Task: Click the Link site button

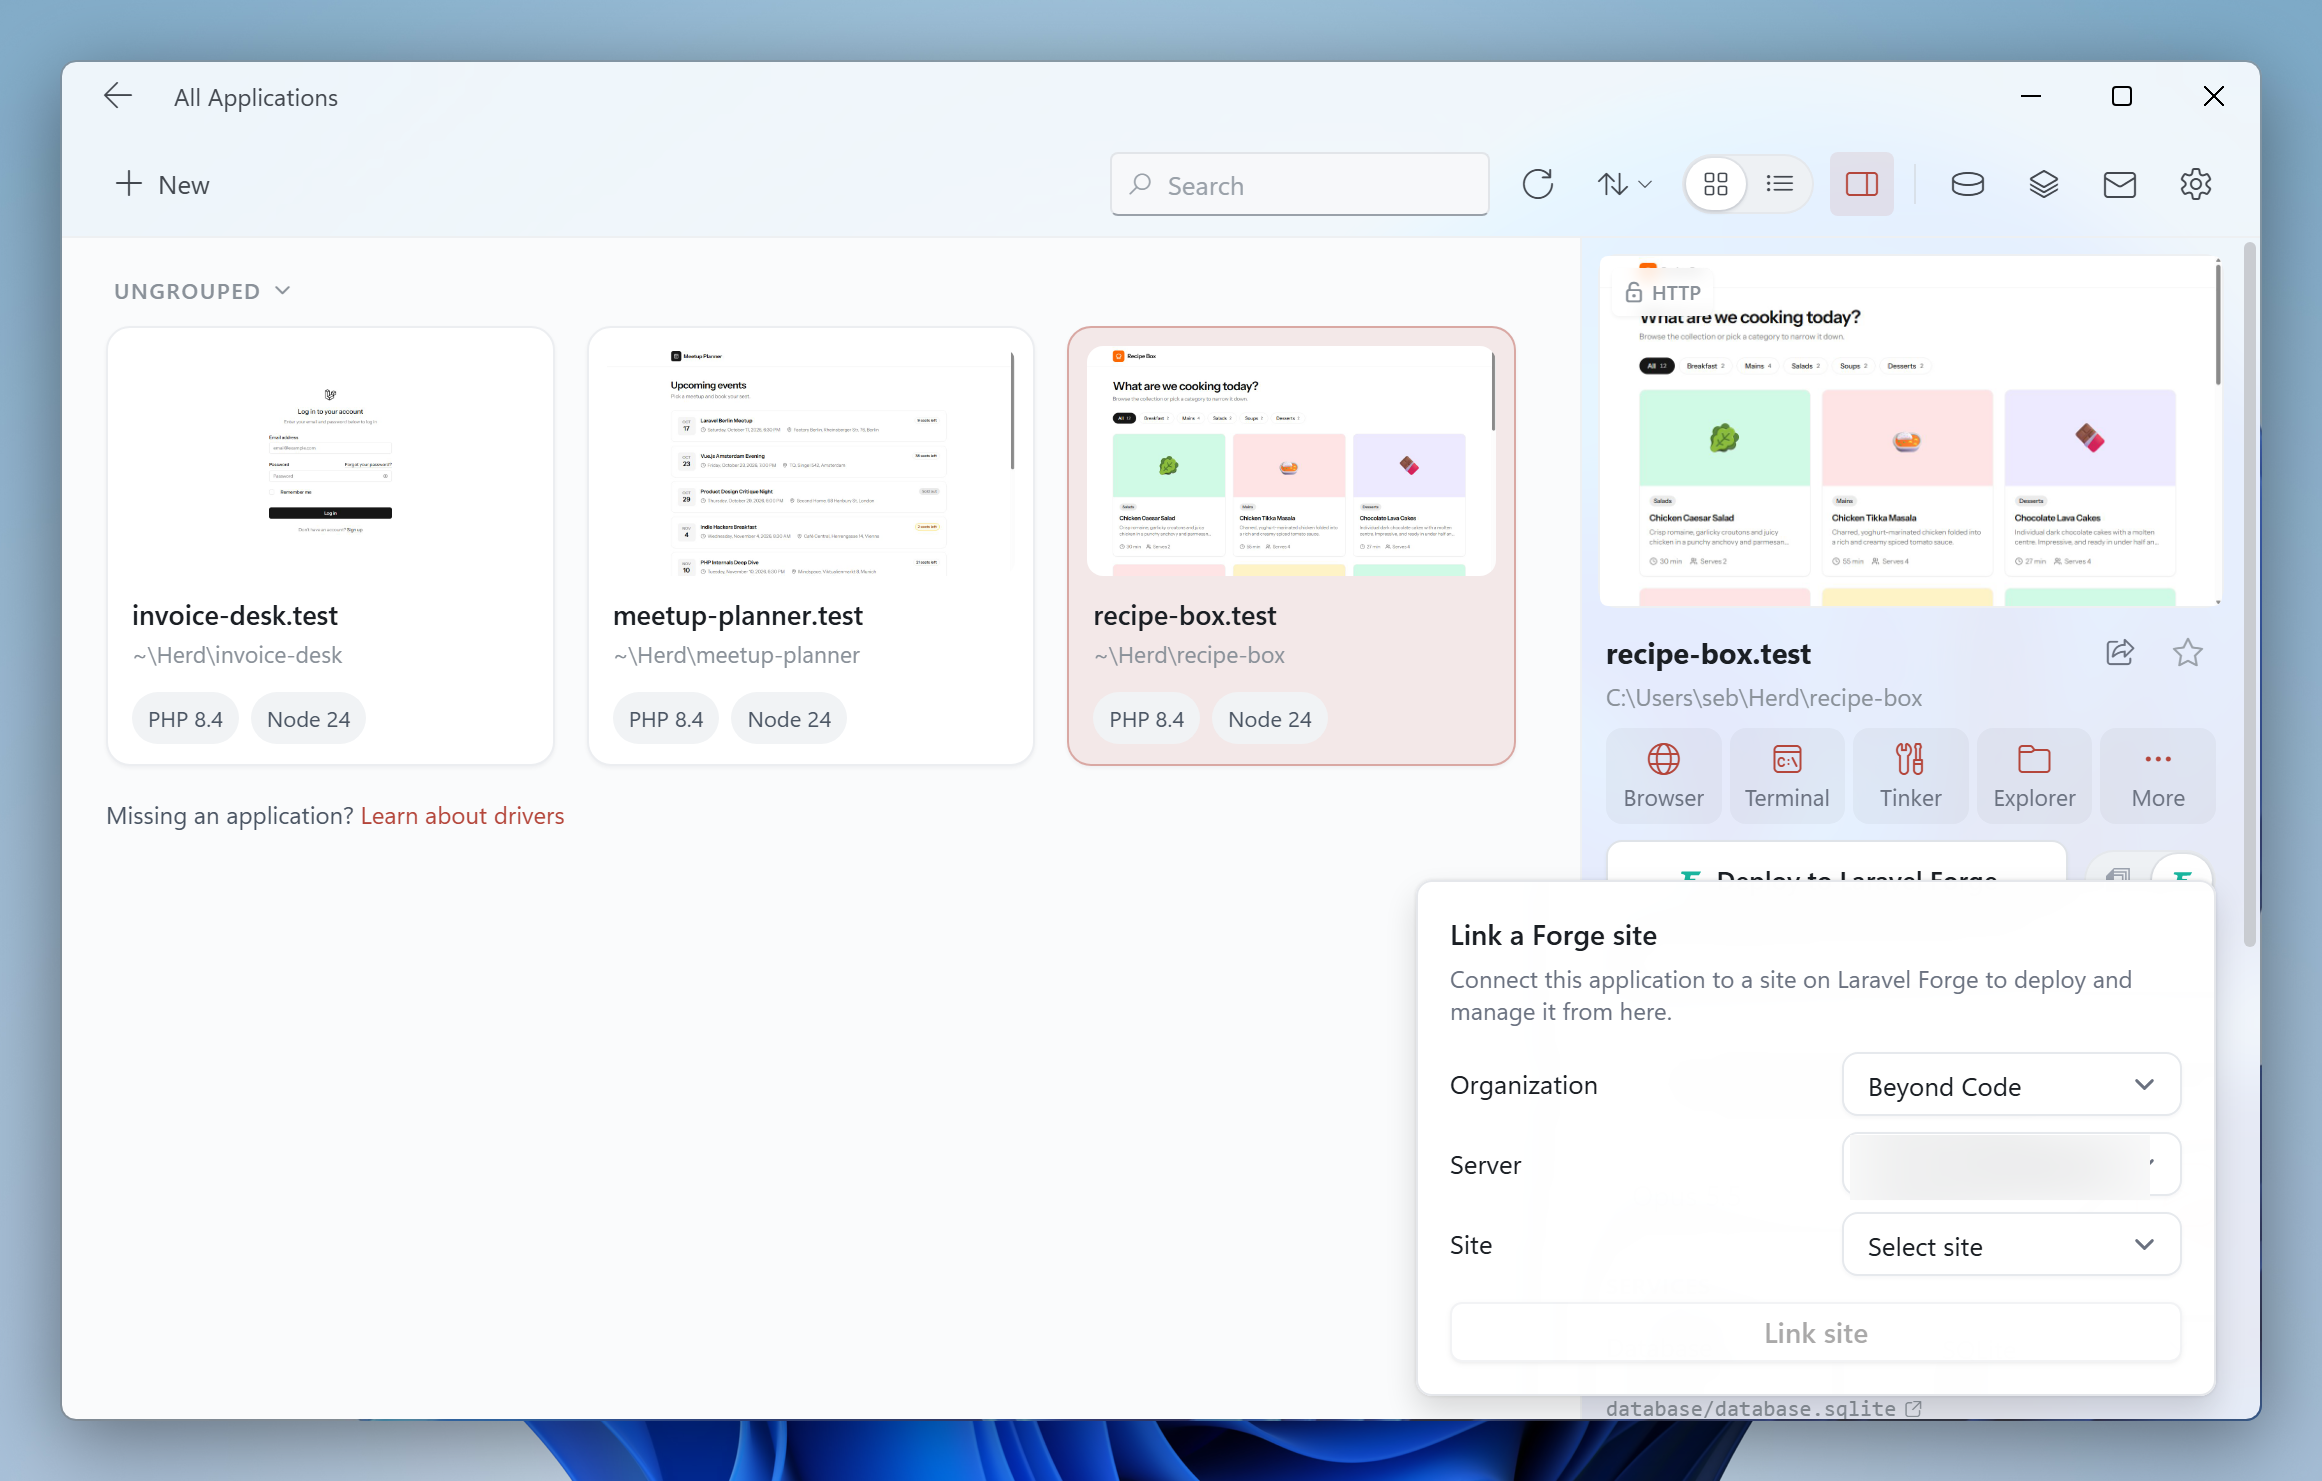Action: [x=1815, y=1333]
